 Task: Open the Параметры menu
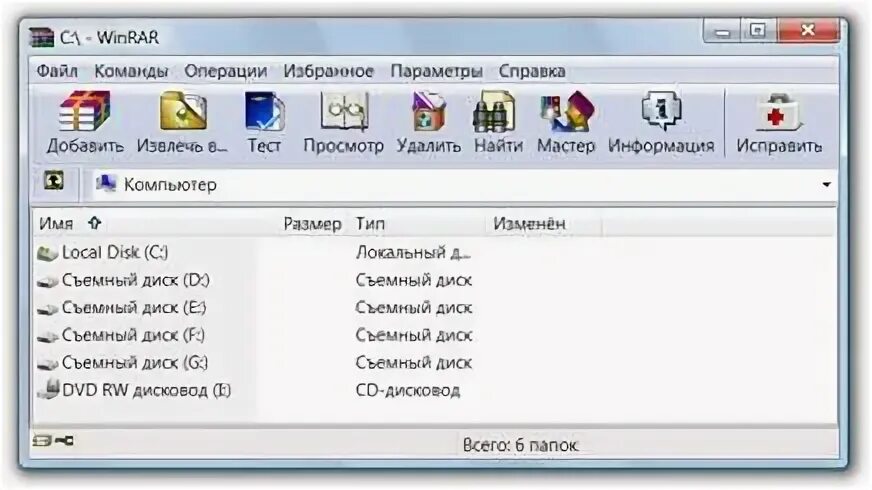coord(437,71)
